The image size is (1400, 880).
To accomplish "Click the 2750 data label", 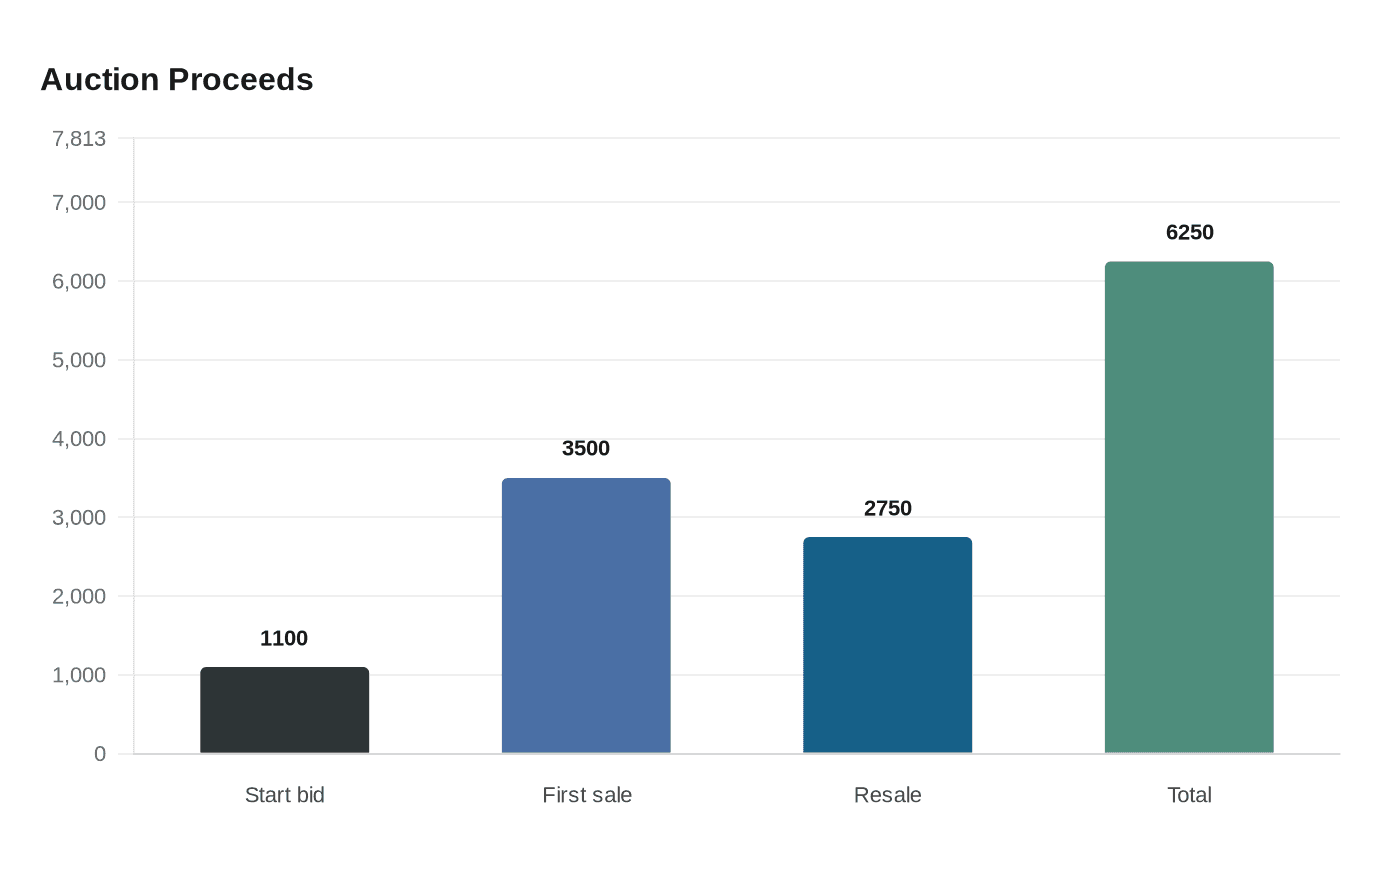I will (x=888, y=508).
